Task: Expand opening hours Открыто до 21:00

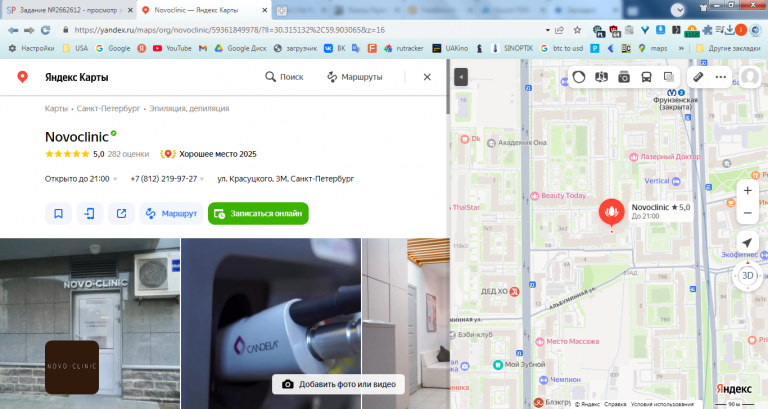Action: [81, 179]
